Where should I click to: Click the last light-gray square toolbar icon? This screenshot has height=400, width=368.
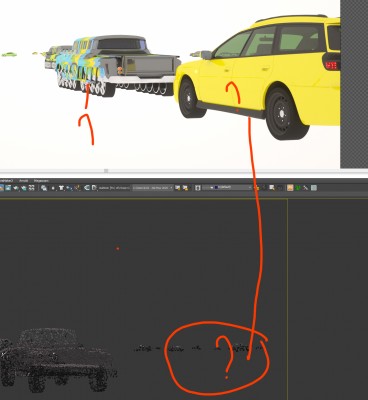314,188
